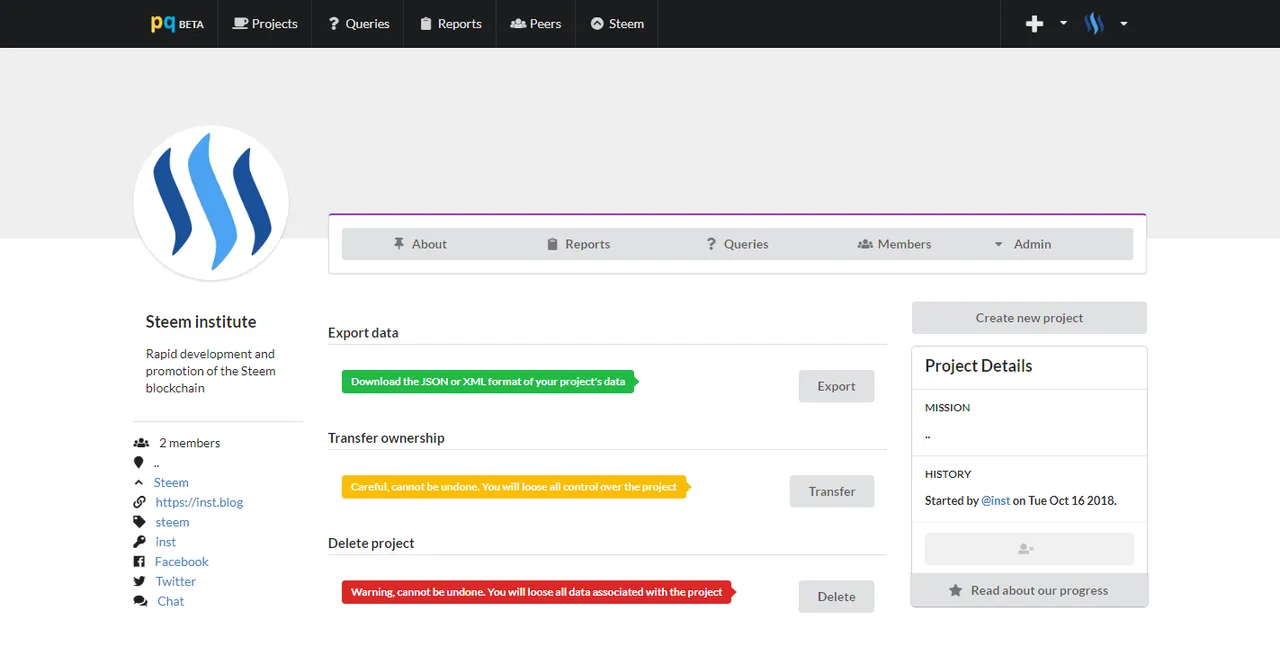Open the Twitter link

tap(176, 581)
